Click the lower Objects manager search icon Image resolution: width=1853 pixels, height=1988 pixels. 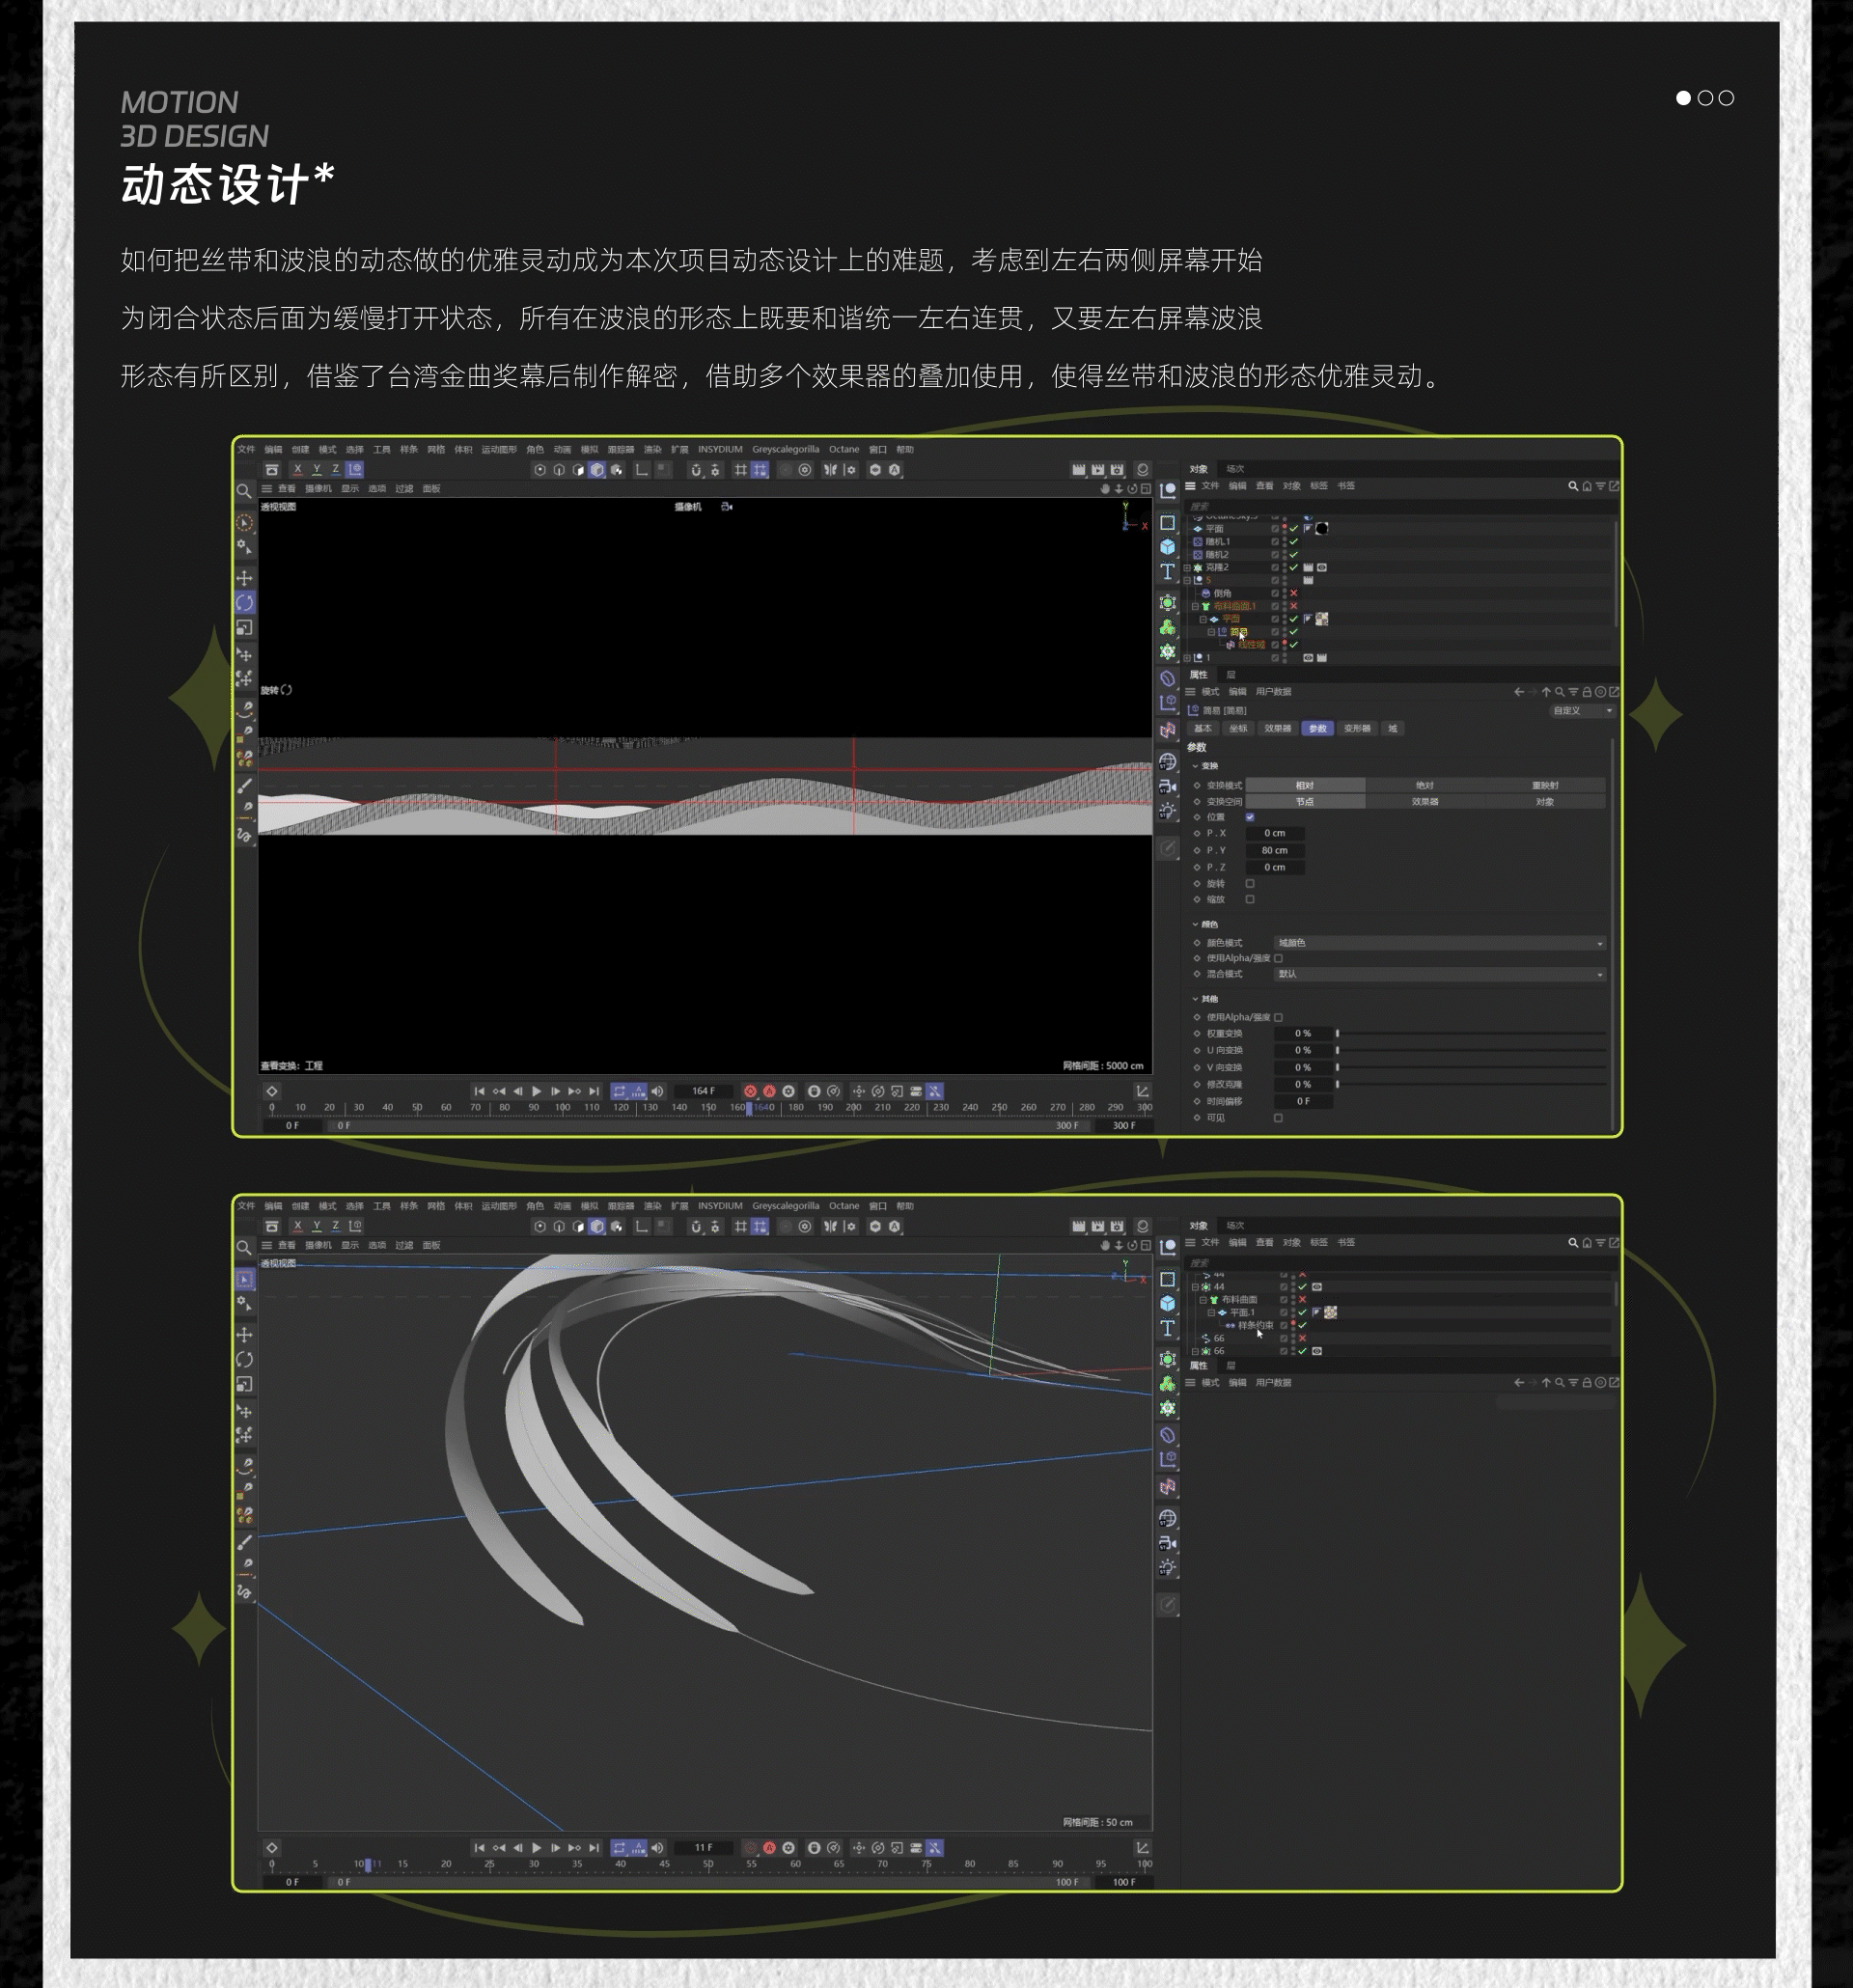(x=1573, y=1242)
